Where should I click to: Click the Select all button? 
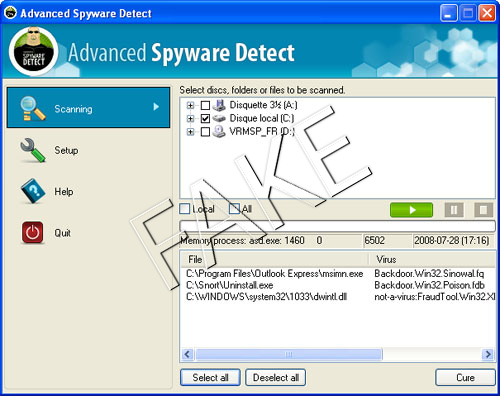point(210,377)
